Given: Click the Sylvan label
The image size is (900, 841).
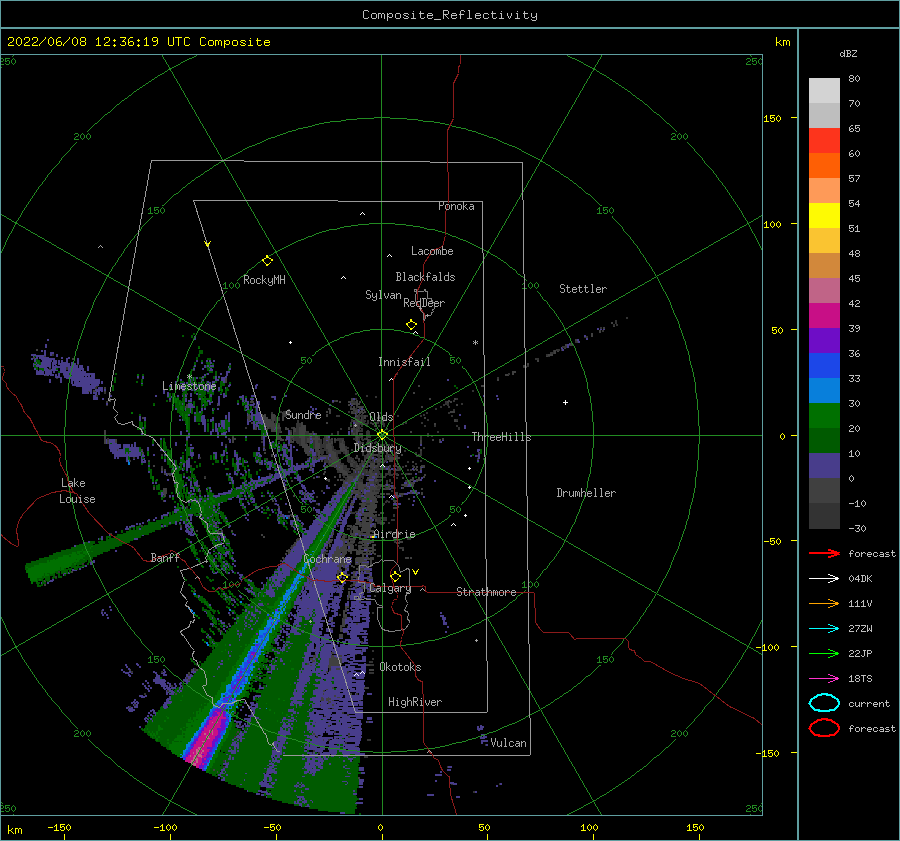Looking at the screenshot, I should click(x=383, y=295).
